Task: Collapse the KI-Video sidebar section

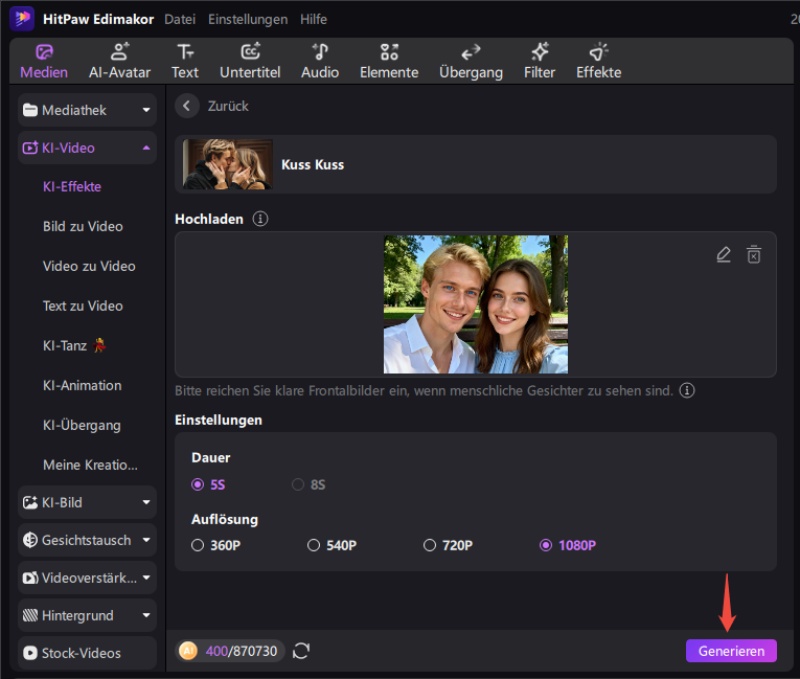Action: coord(87,148)
